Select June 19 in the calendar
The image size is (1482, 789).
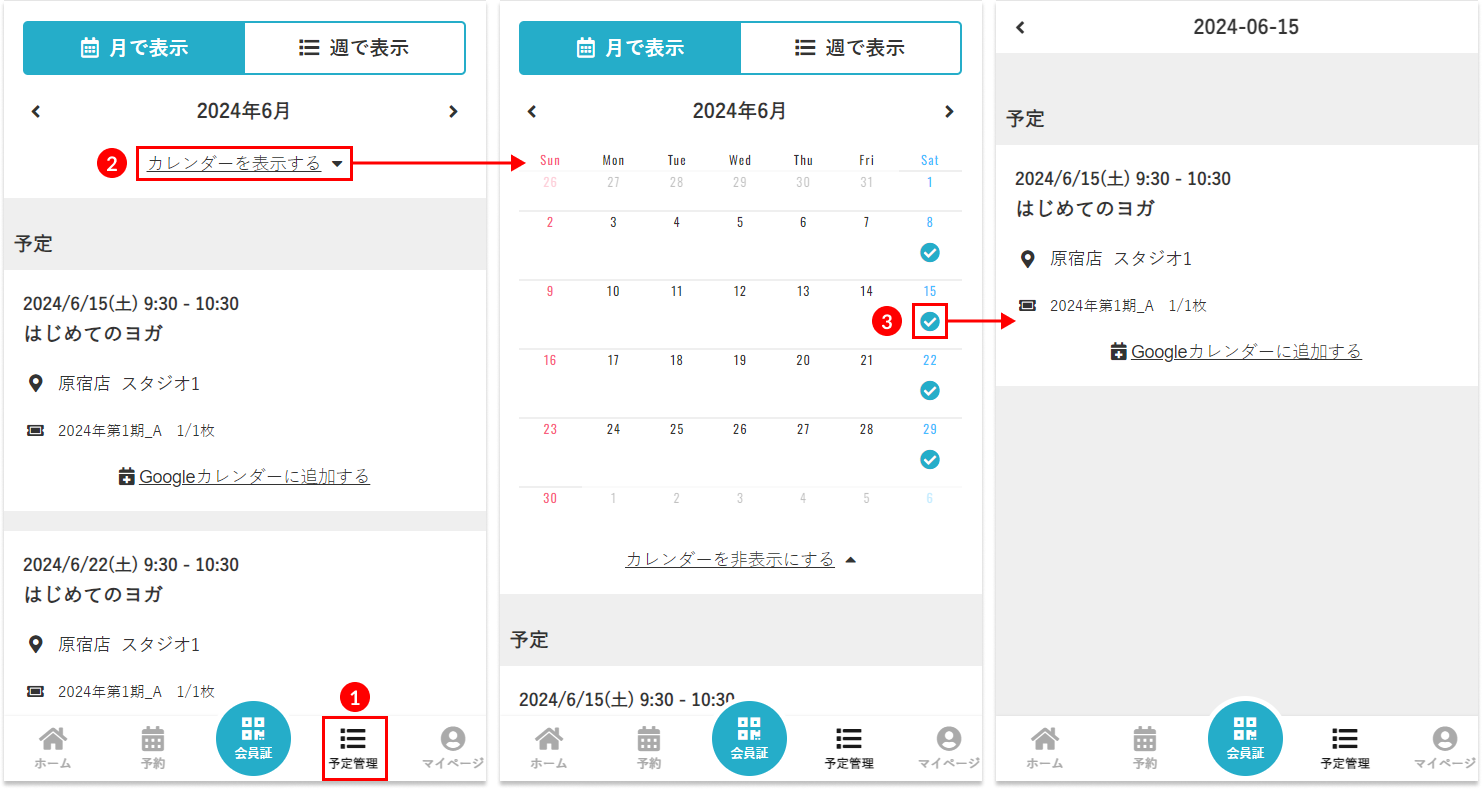click(x=740, y=361)
